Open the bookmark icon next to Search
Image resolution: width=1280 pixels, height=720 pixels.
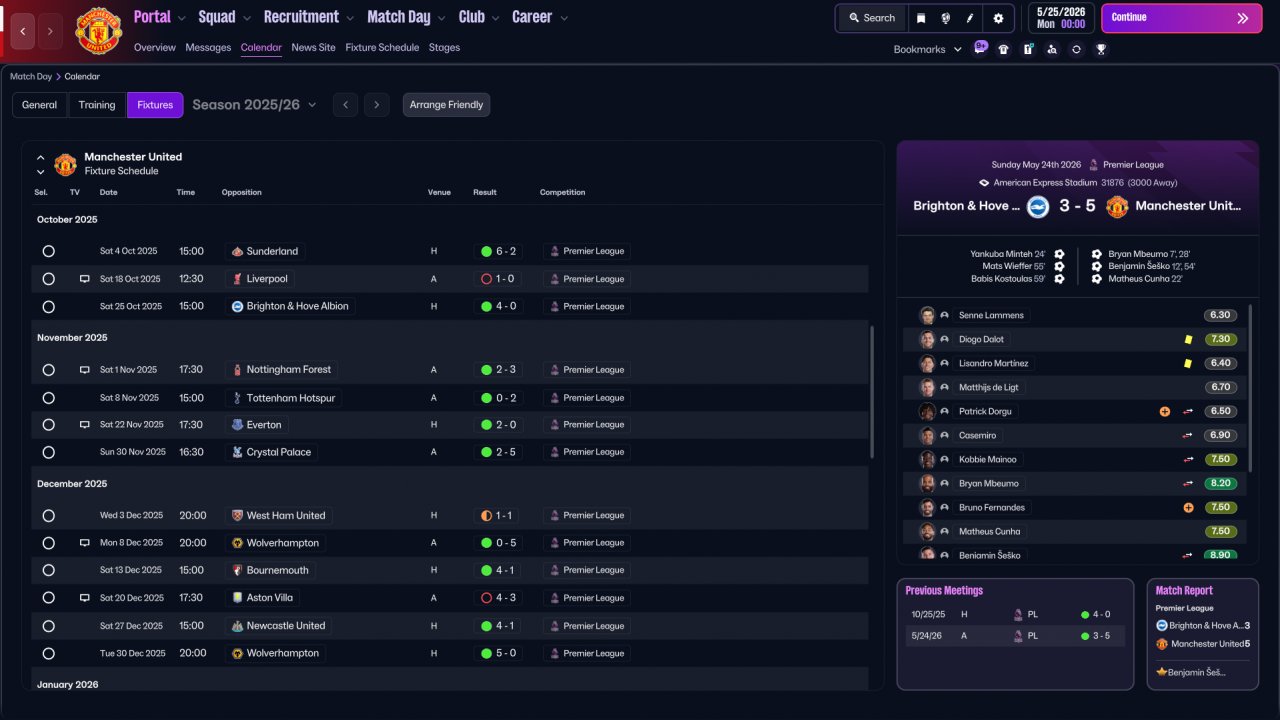click(x=921, y=18)
